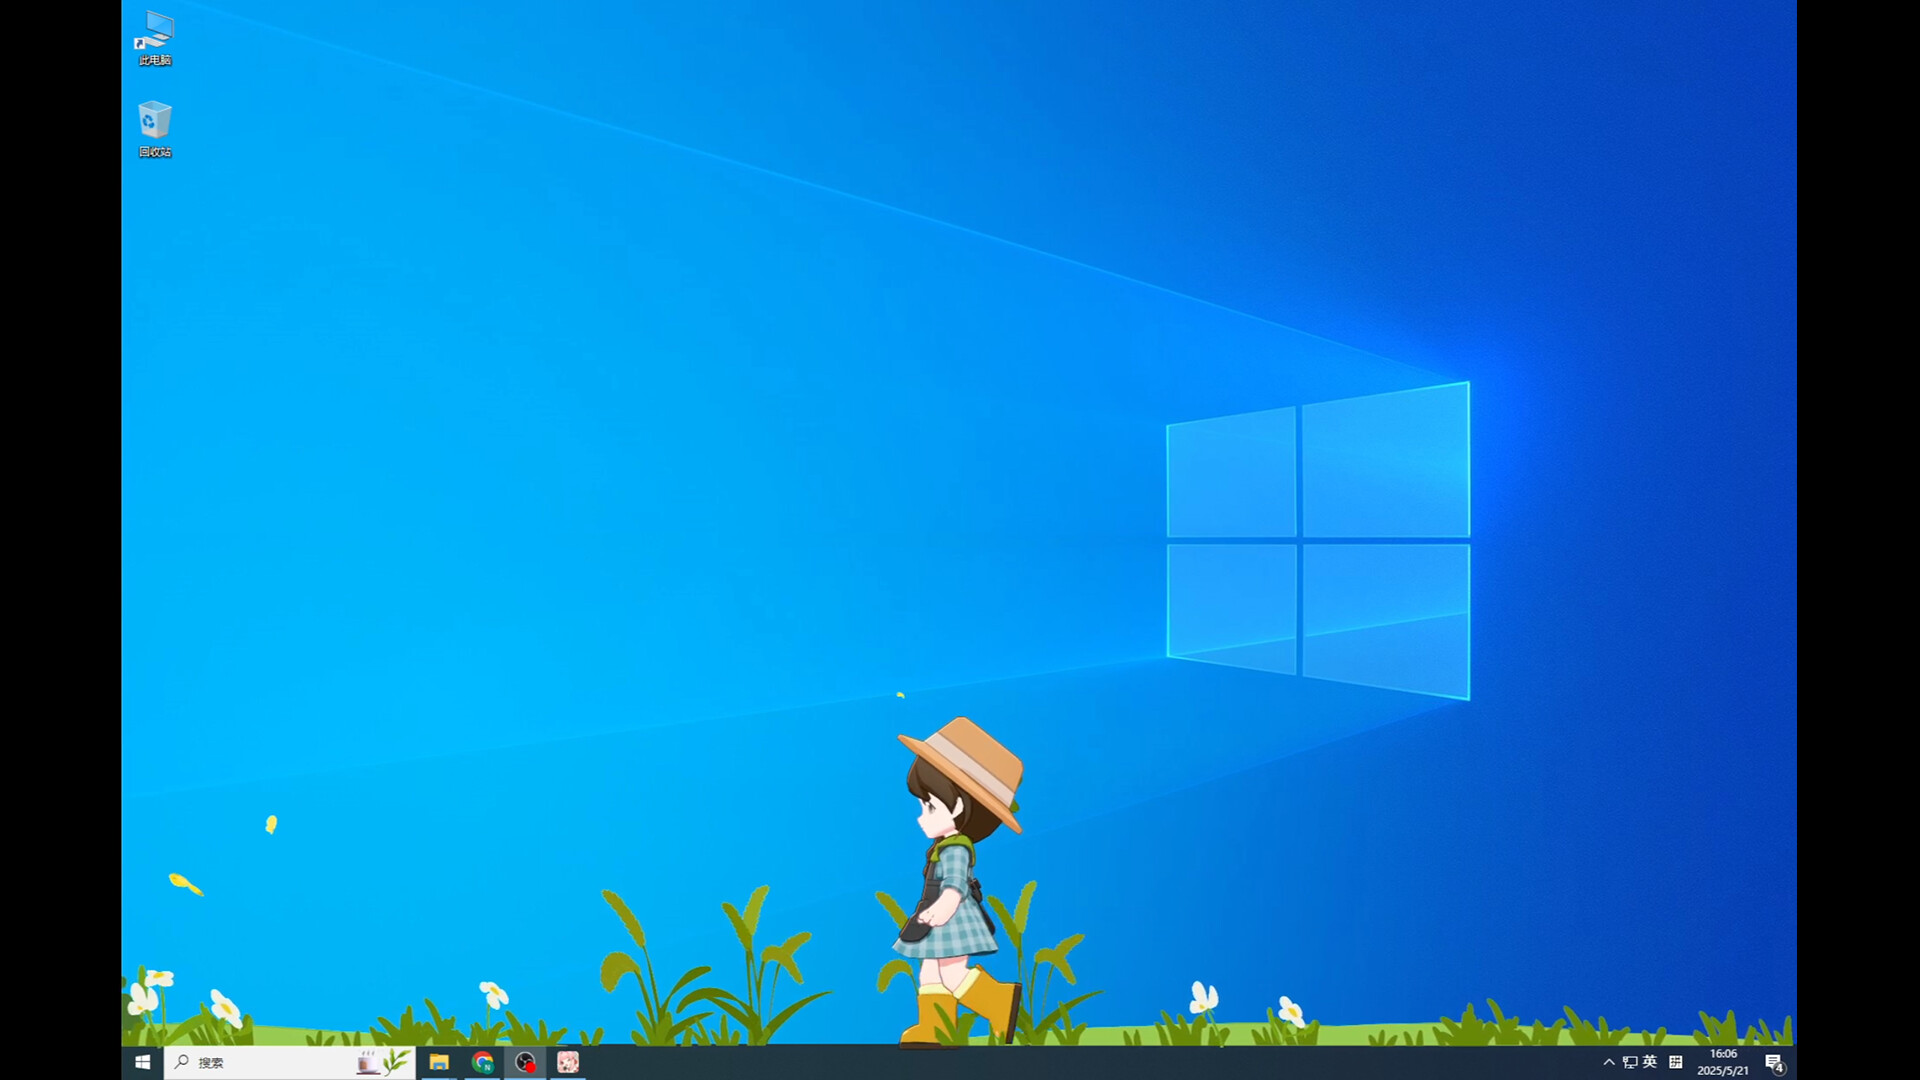
Task: Open File Explorer from the taskbar
Action: [439, 1062]
